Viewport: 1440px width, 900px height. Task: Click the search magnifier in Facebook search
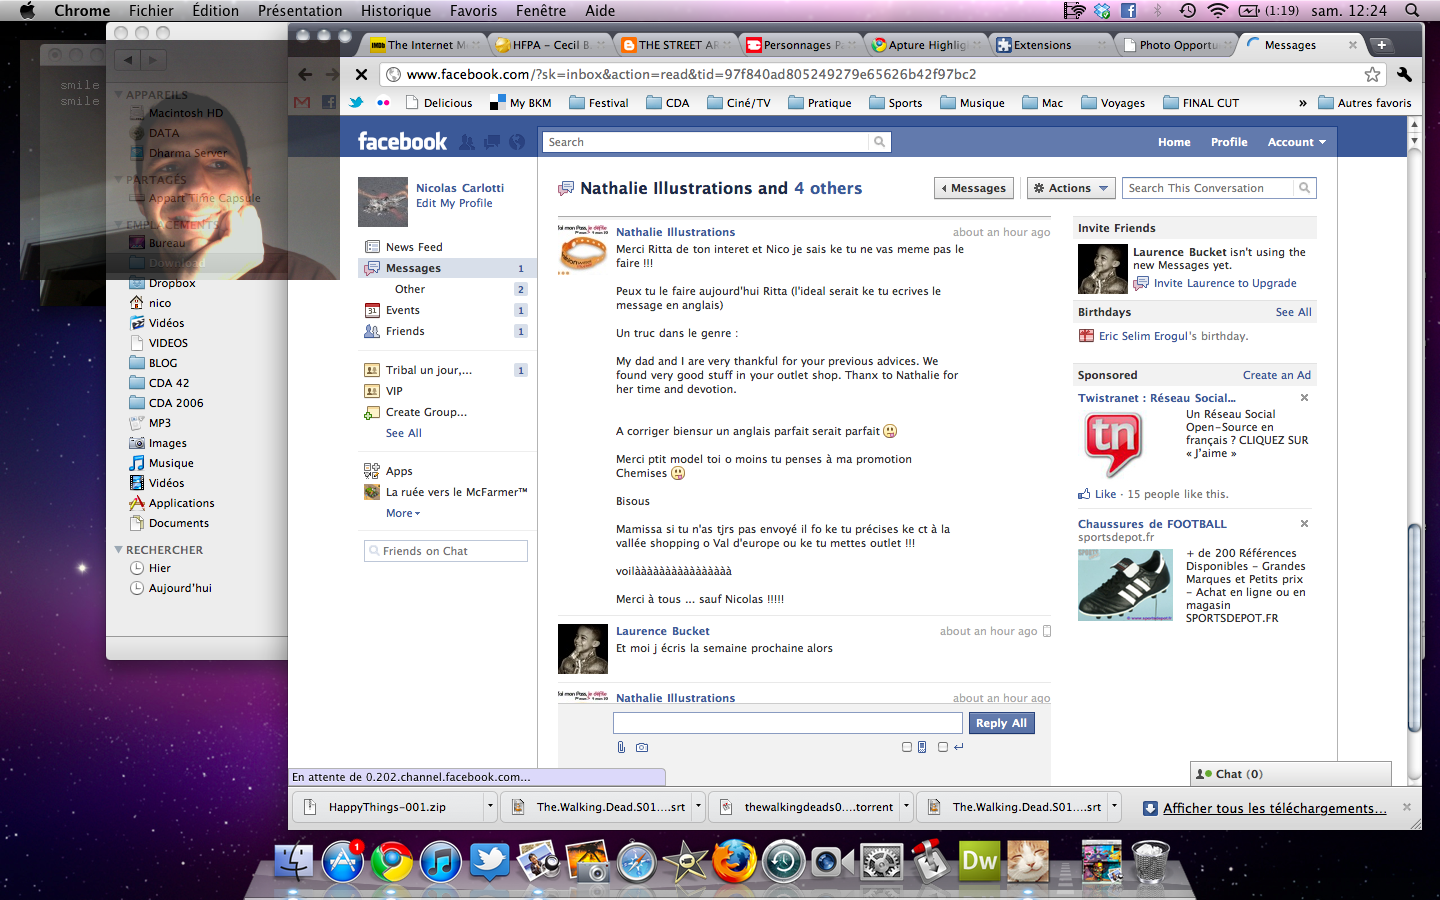pyautogui.click(x=879, y=142)
